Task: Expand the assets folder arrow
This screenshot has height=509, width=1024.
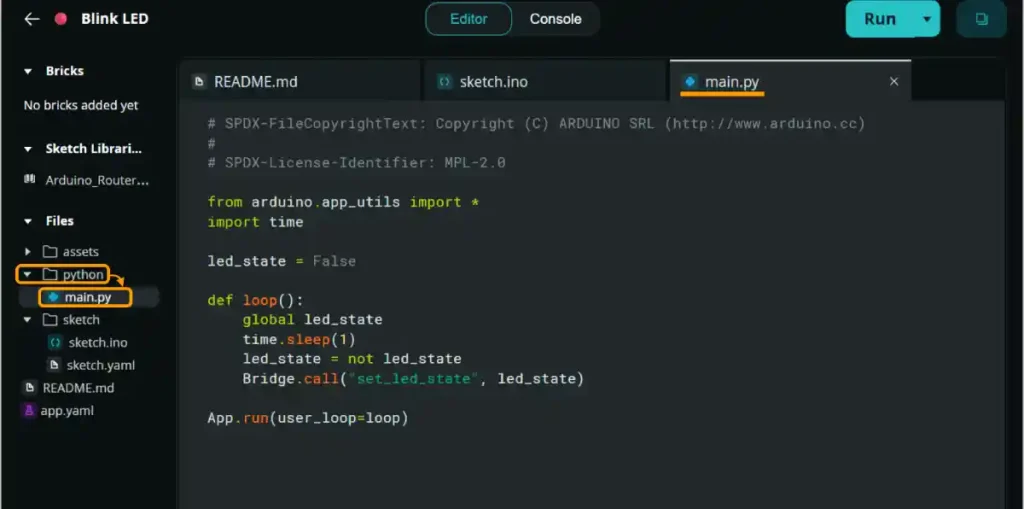Action: [27, 252]
